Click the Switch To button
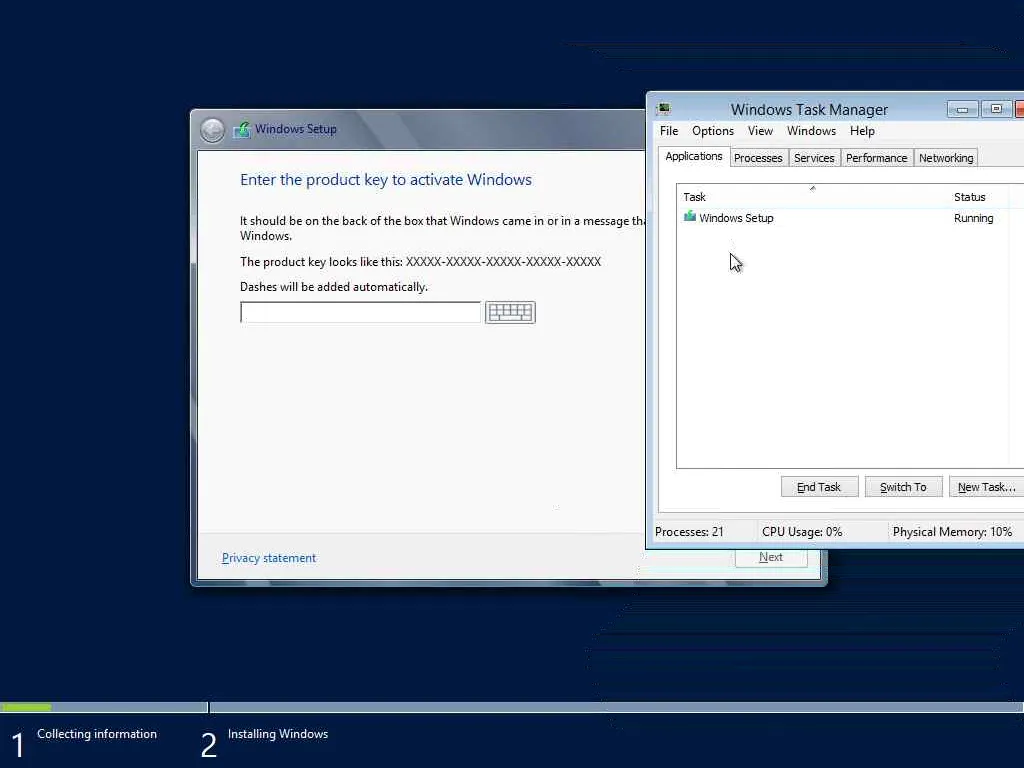This screenshot has width=1024, height=768. click(x=903, y=487)
